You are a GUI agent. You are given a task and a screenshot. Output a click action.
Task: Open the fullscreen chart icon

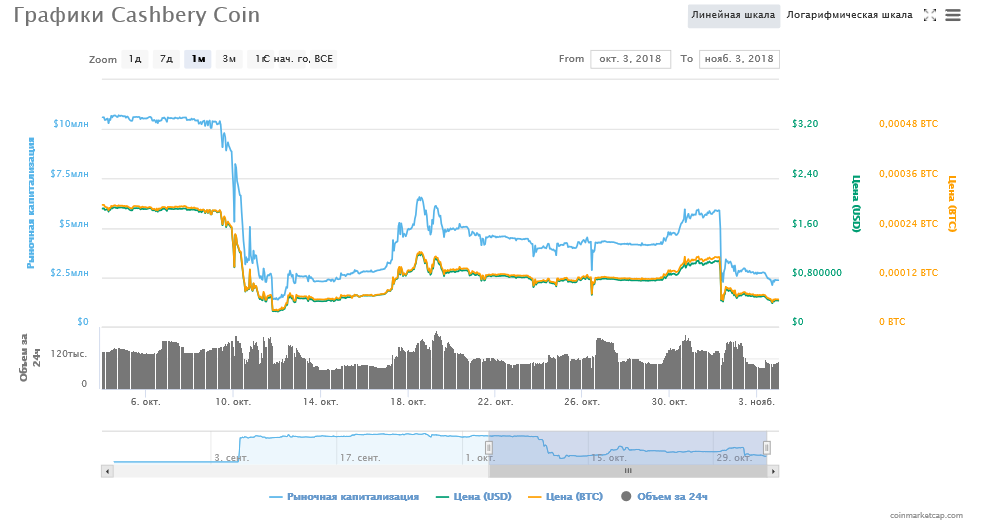click(930, 15)
